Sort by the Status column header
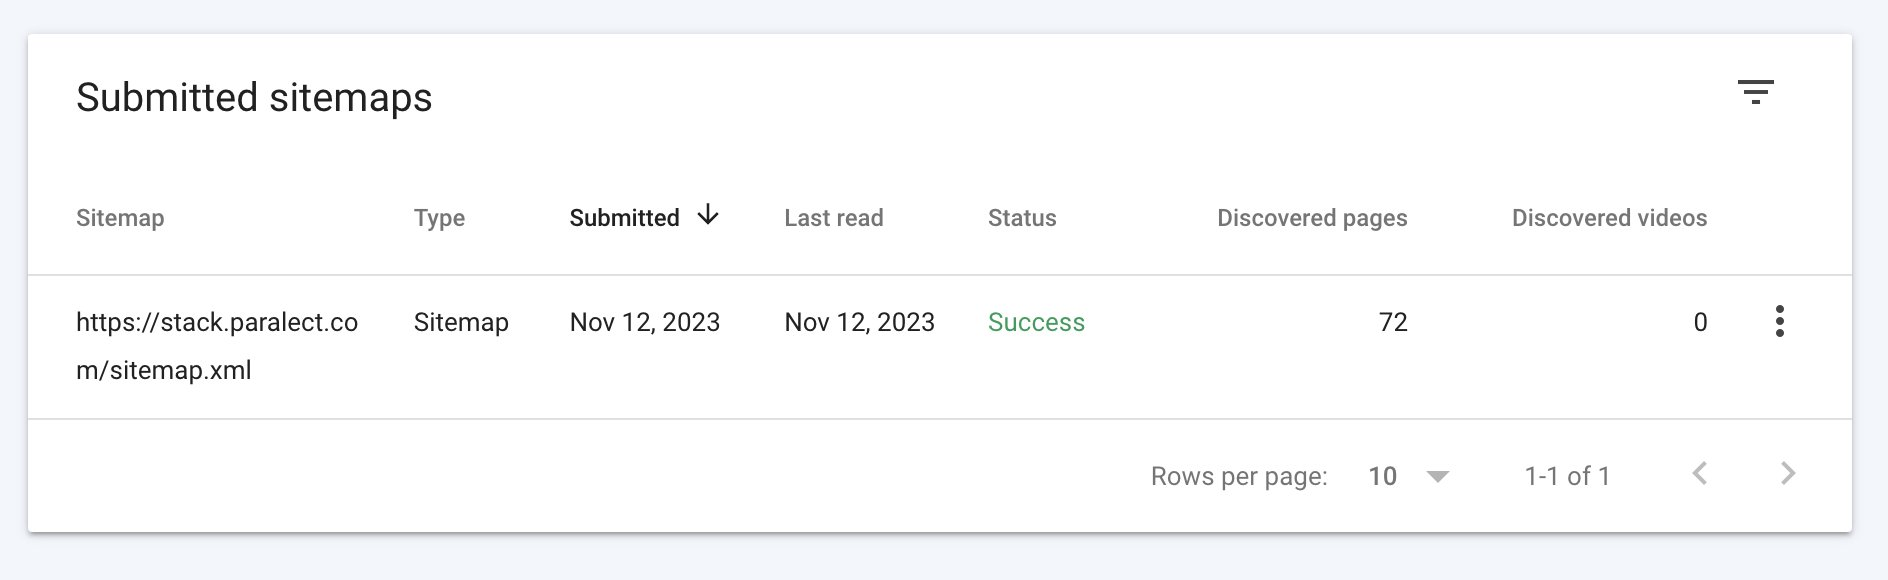This screenshot has height=580, width=1888. [x=1021, y=218]
